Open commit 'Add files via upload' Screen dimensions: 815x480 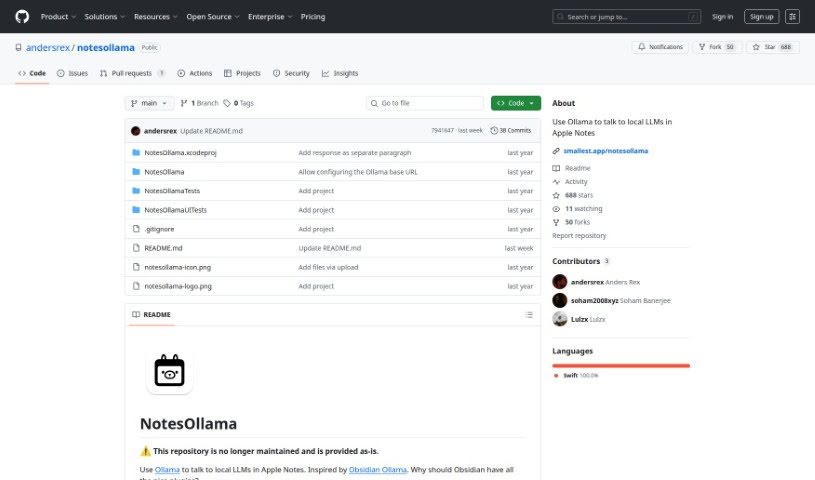tap(328, 267)
